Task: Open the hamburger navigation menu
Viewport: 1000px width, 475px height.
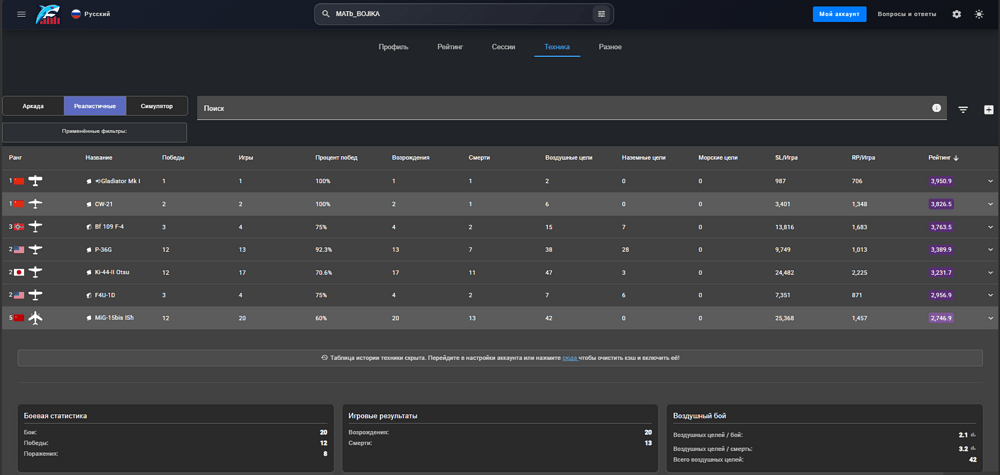Action: click(21, 14)
